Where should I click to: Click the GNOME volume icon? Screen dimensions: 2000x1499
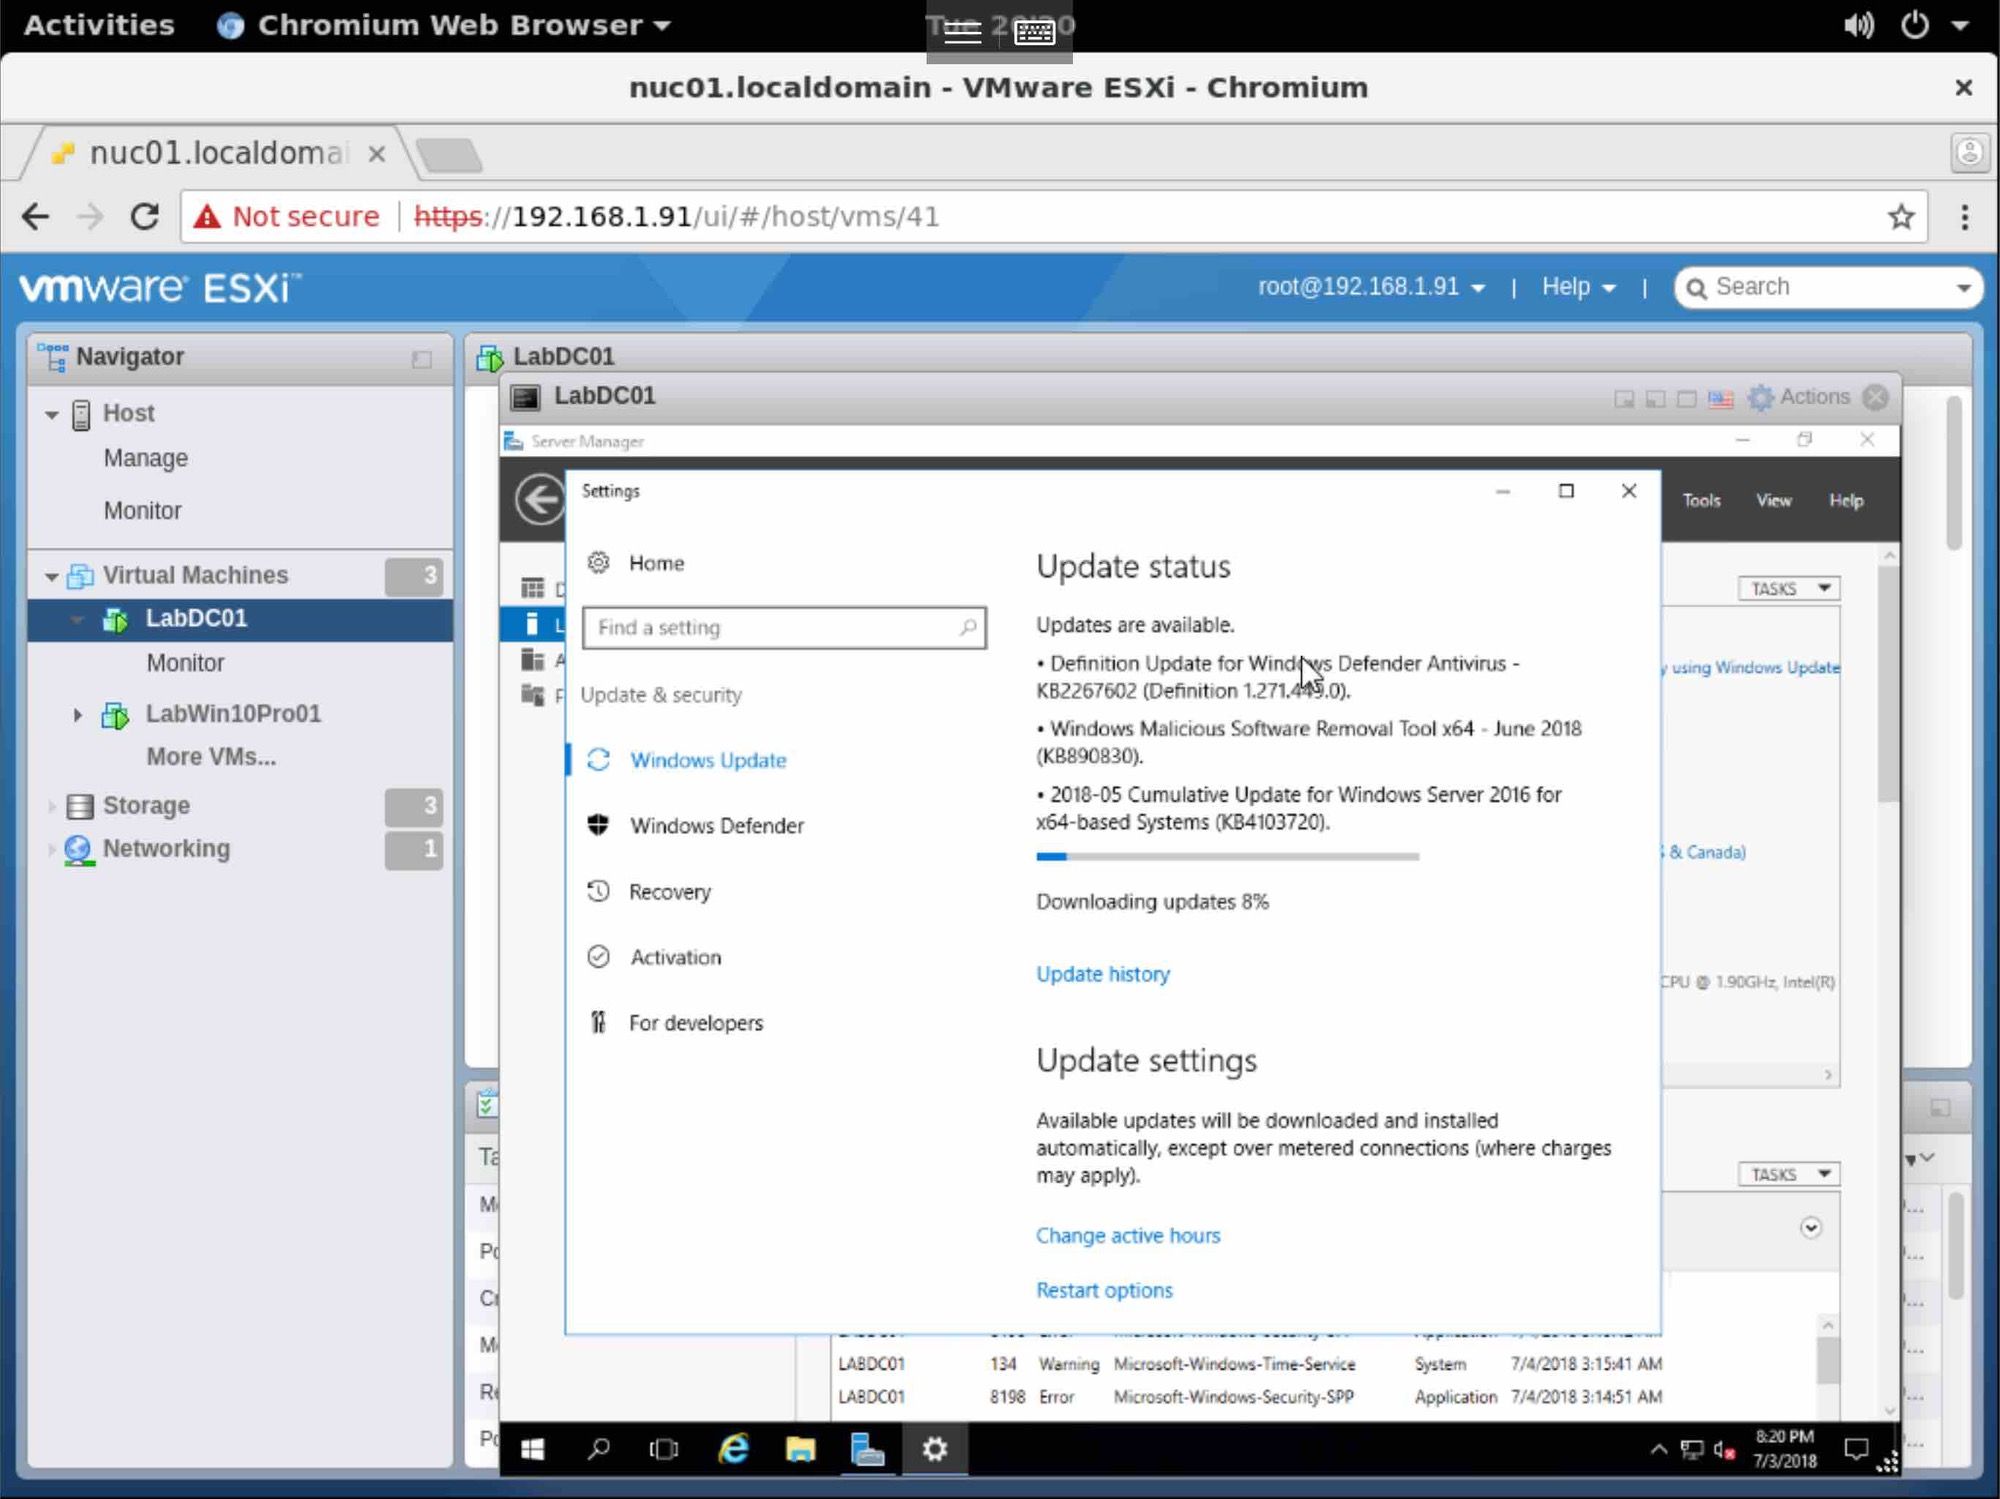pyautogui.click(x=1858, y=25)
